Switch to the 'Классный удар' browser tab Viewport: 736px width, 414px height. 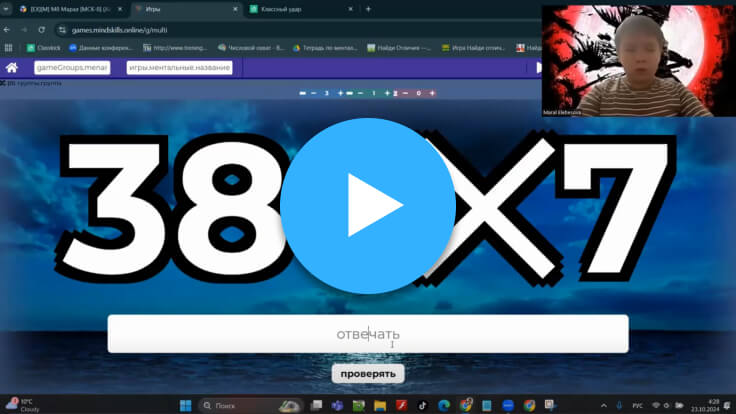(x=296, y=9)
